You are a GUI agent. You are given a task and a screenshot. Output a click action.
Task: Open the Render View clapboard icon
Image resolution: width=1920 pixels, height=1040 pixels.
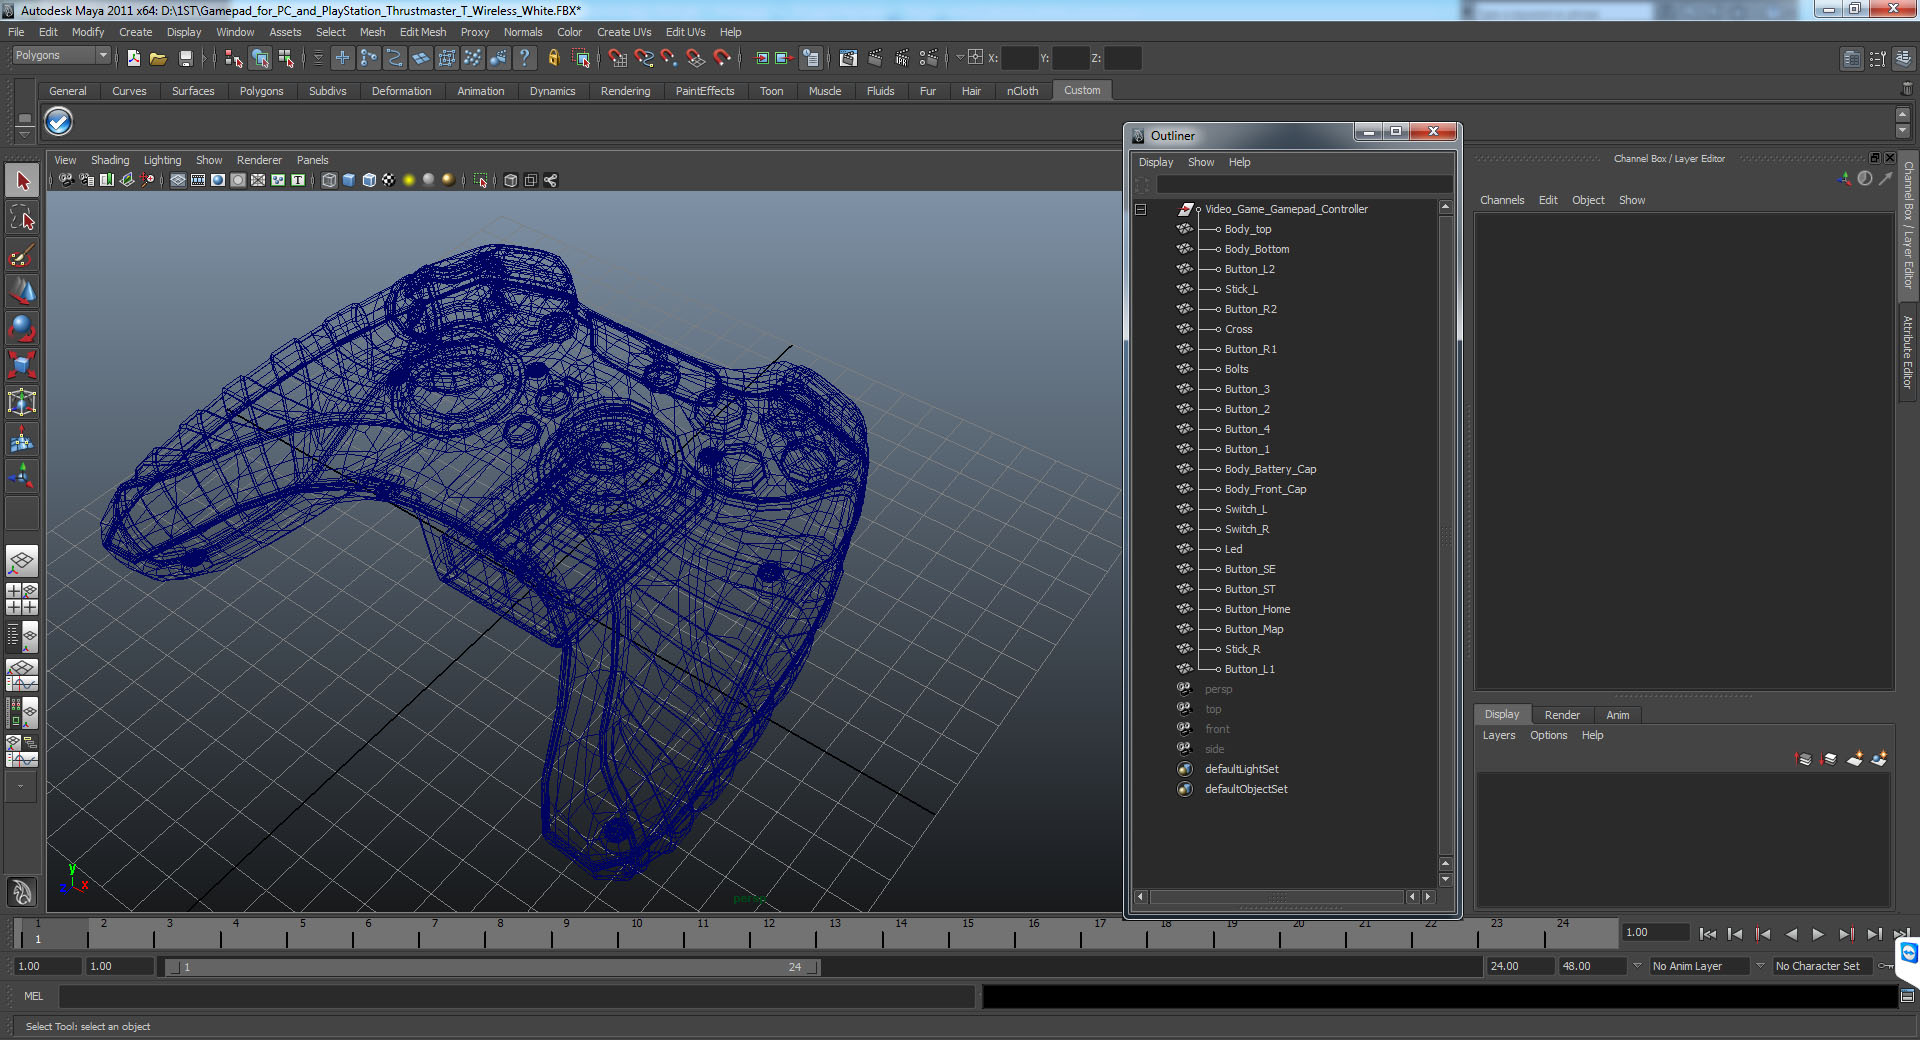[848, 58]
